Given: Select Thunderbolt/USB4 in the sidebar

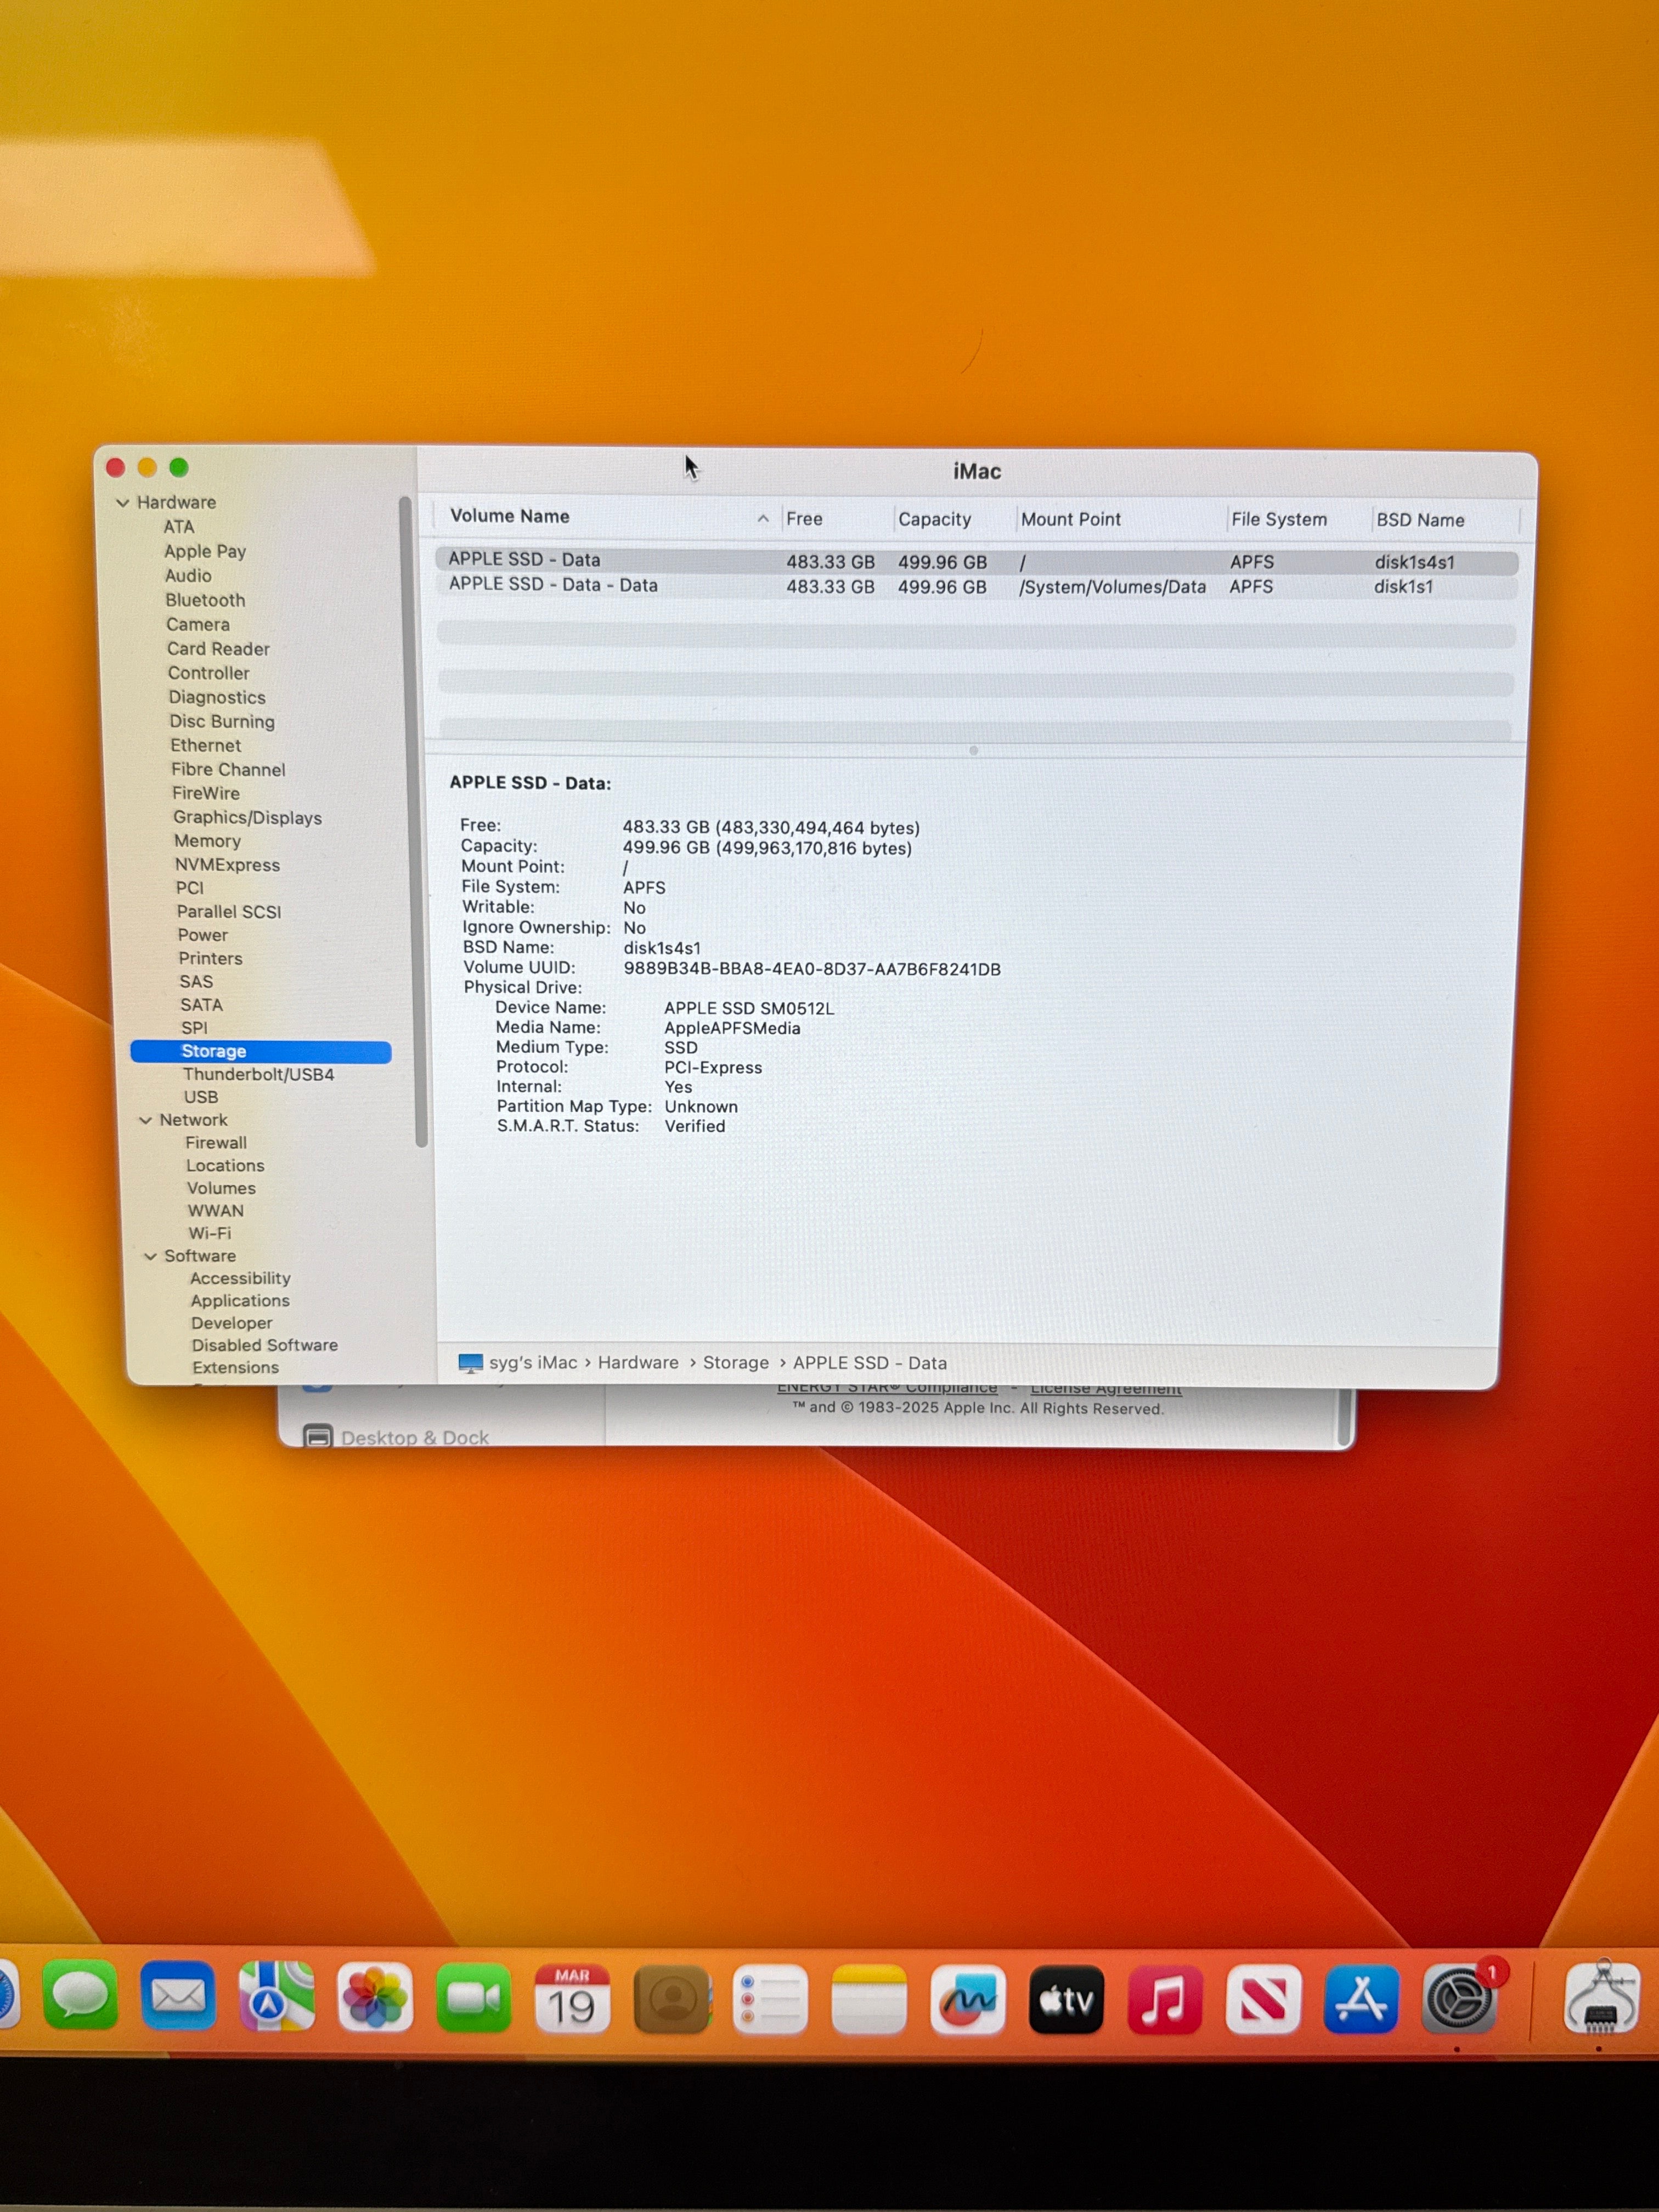Looking at the screenshot, I should (x=259, y=1075).
